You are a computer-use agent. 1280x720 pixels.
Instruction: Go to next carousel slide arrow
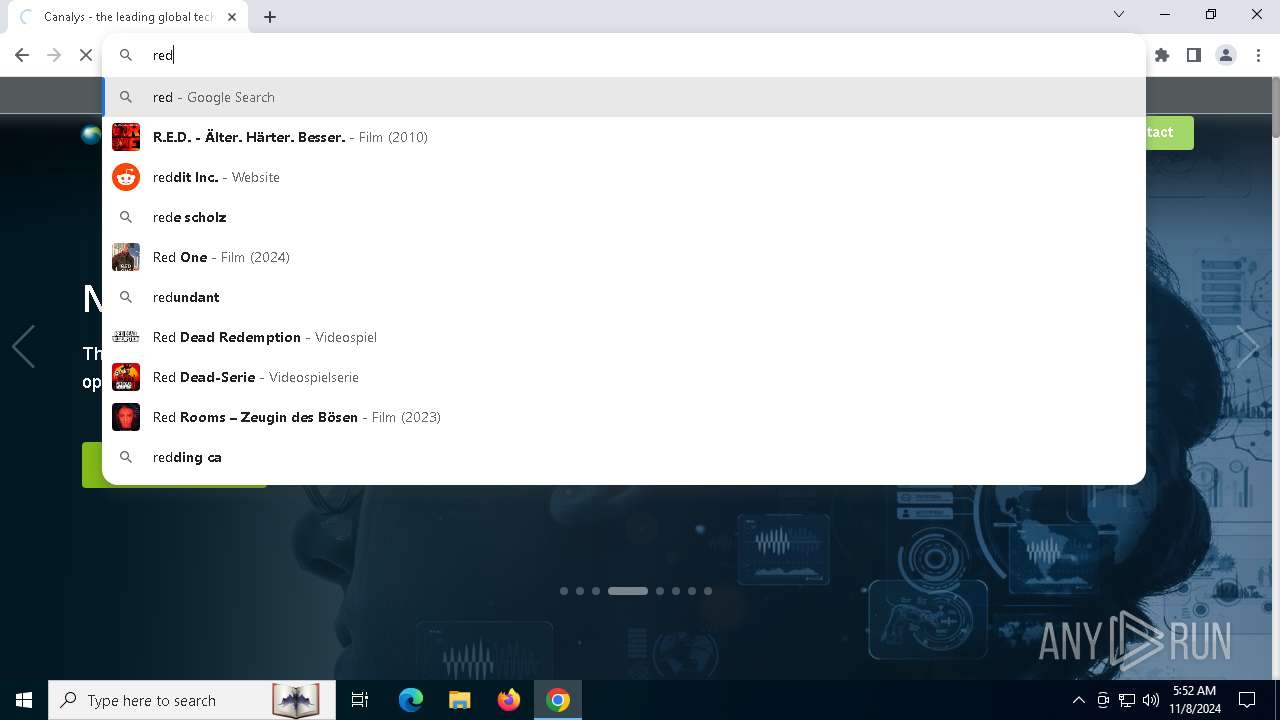1248,347
